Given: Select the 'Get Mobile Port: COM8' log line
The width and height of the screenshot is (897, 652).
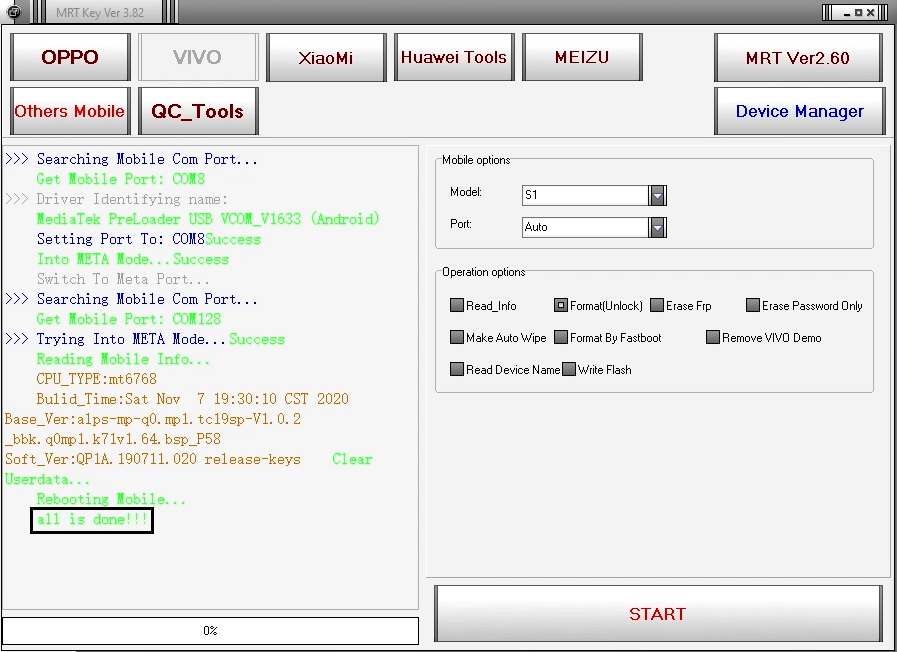Looking at the screenshot, I should (121, 179).
